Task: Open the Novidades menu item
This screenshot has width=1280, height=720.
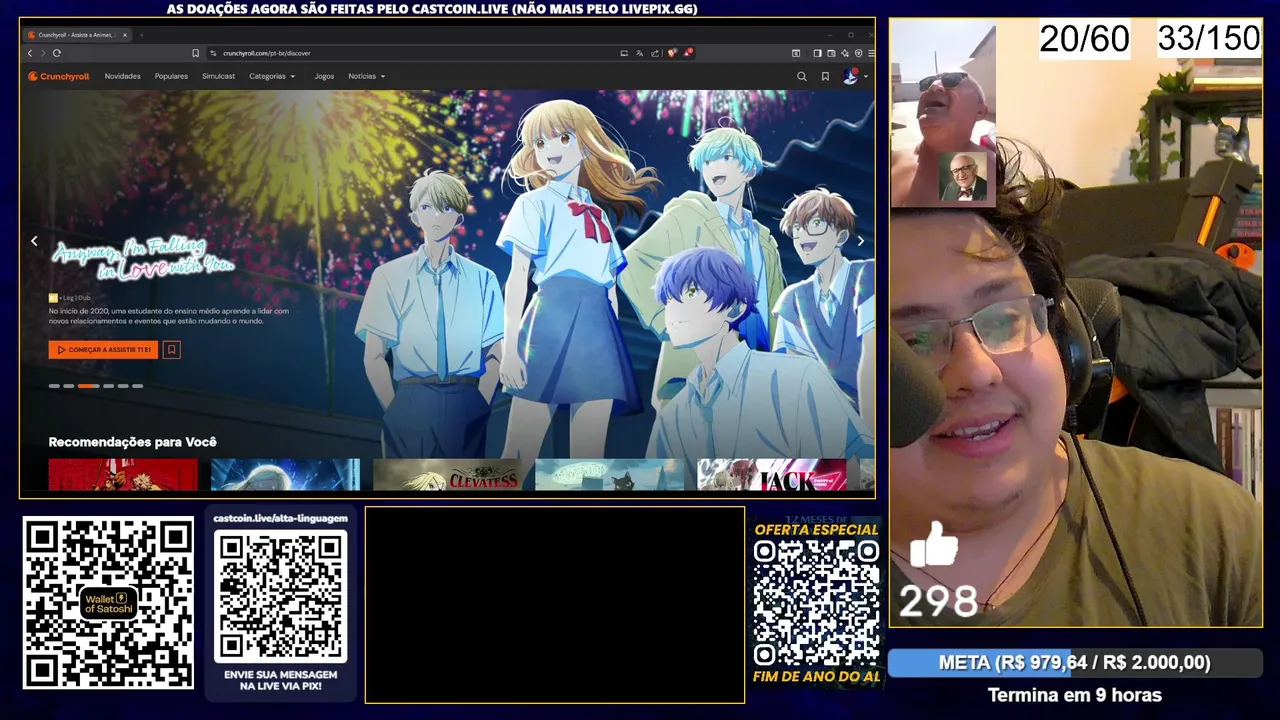Action: (123, 76)
